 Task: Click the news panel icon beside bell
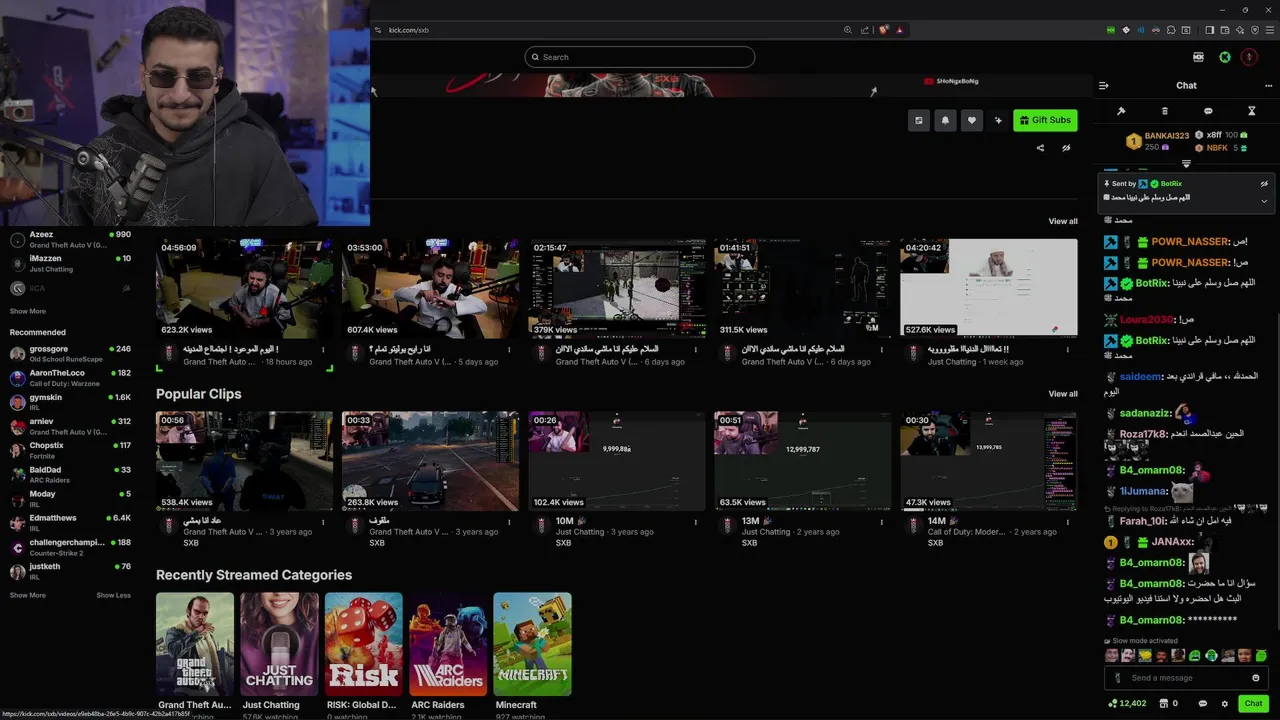coord(919,120)
